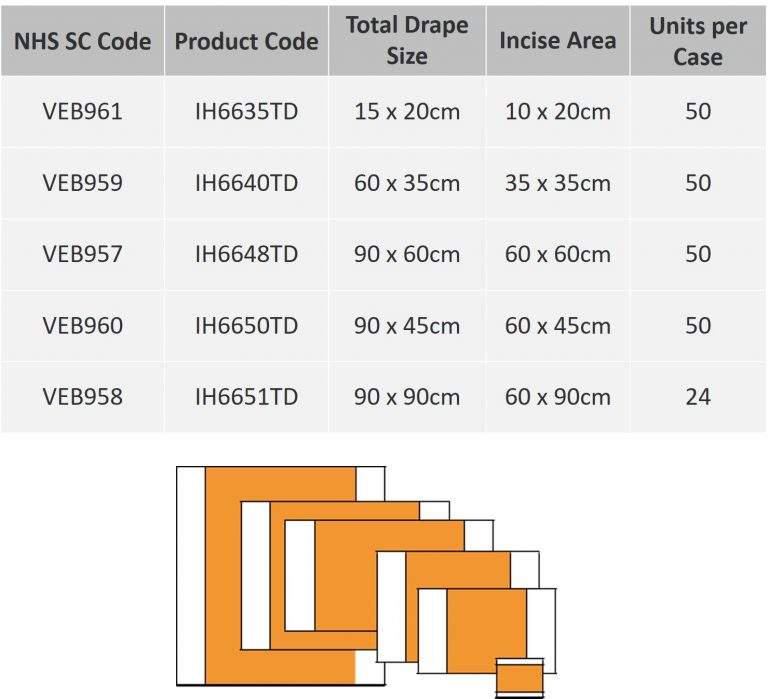The image size is (768, 699).
Task: Click the VEB958 code cell
Action: pos(82,397)
